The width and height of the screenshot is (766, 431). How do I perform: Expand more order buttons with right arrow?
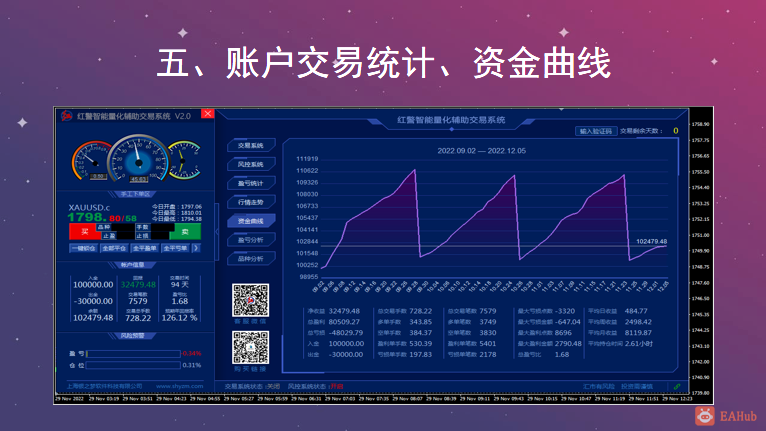pyautogui.click(x=196, y=248)
